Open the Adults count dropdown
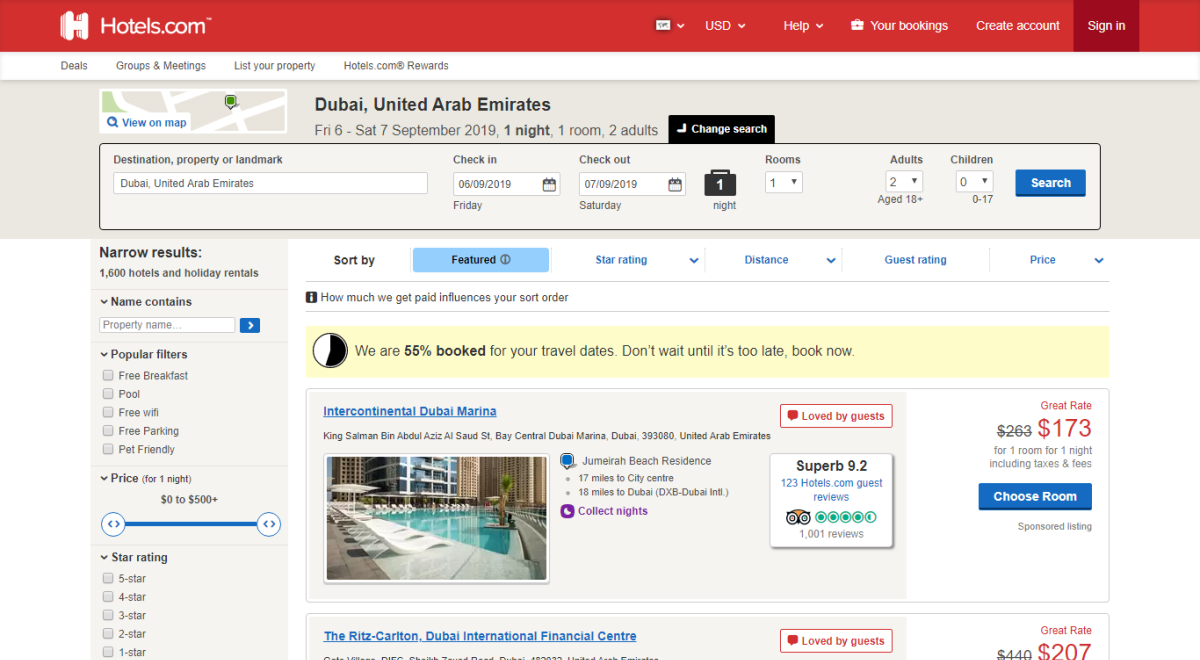 pyautogui.click(x=904, y=182)
